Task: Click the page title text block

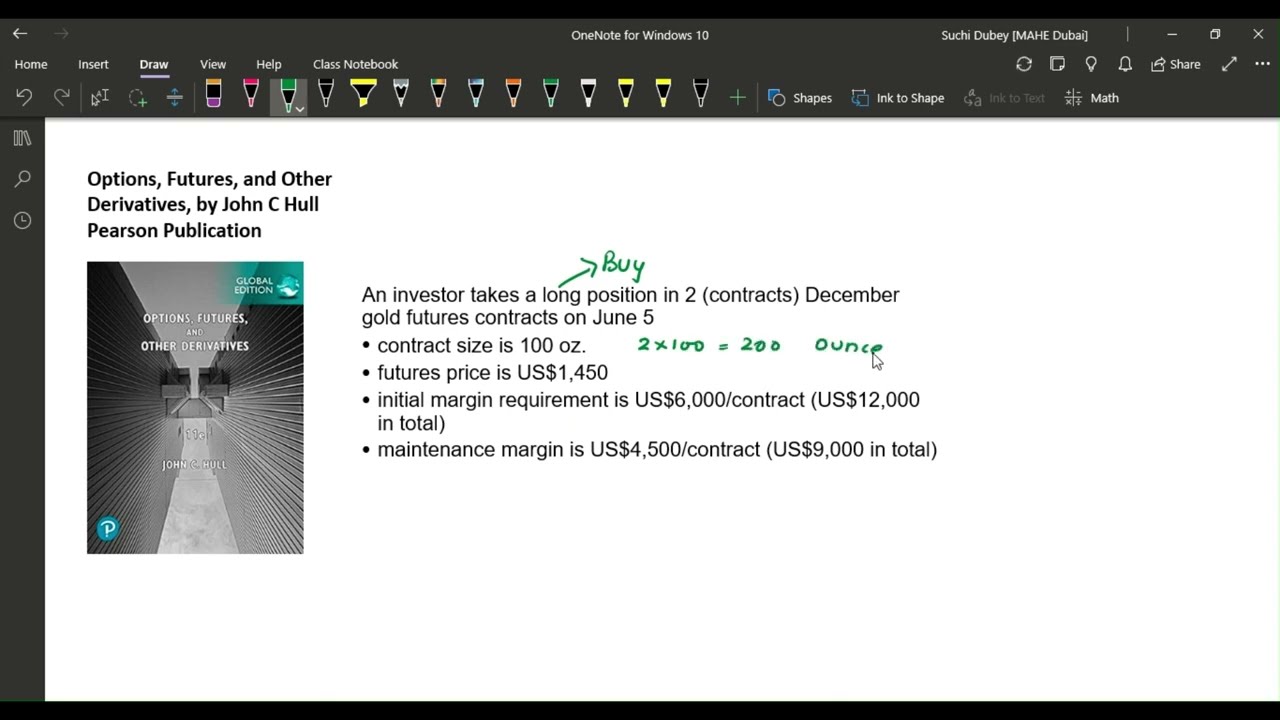Action: point(210,204)
